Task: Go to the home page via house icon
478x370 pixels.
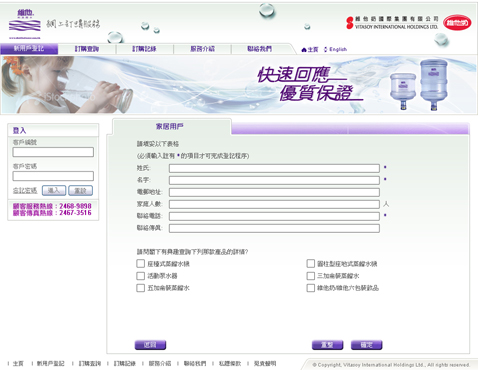Action: click(x=309, y=49)
